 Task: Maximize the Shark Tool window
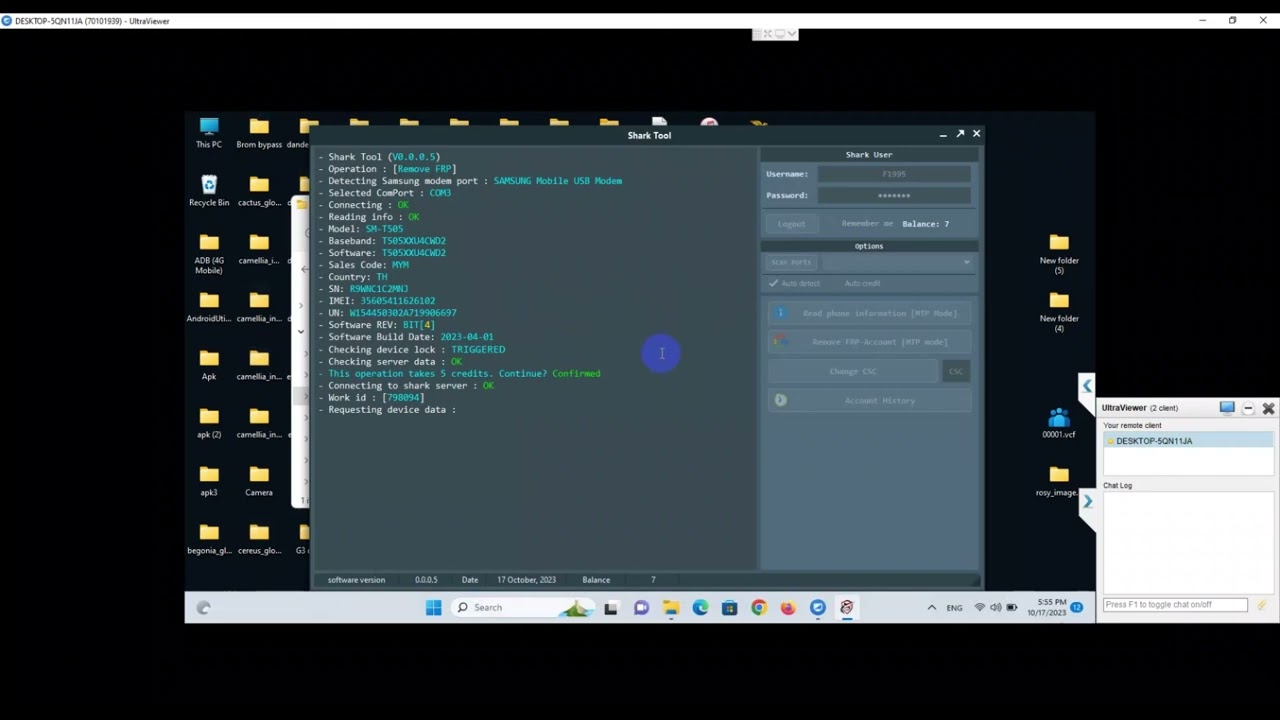[x=960, y=133]
